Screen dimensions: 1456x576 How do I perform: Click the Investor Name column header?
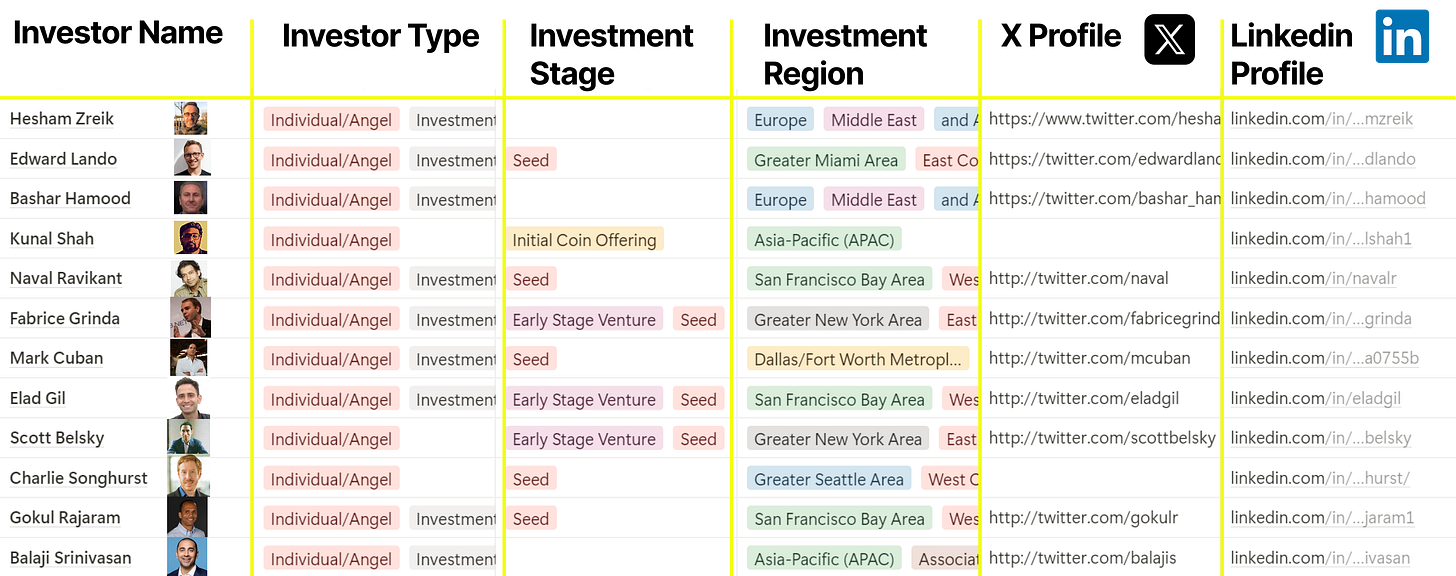118,33
